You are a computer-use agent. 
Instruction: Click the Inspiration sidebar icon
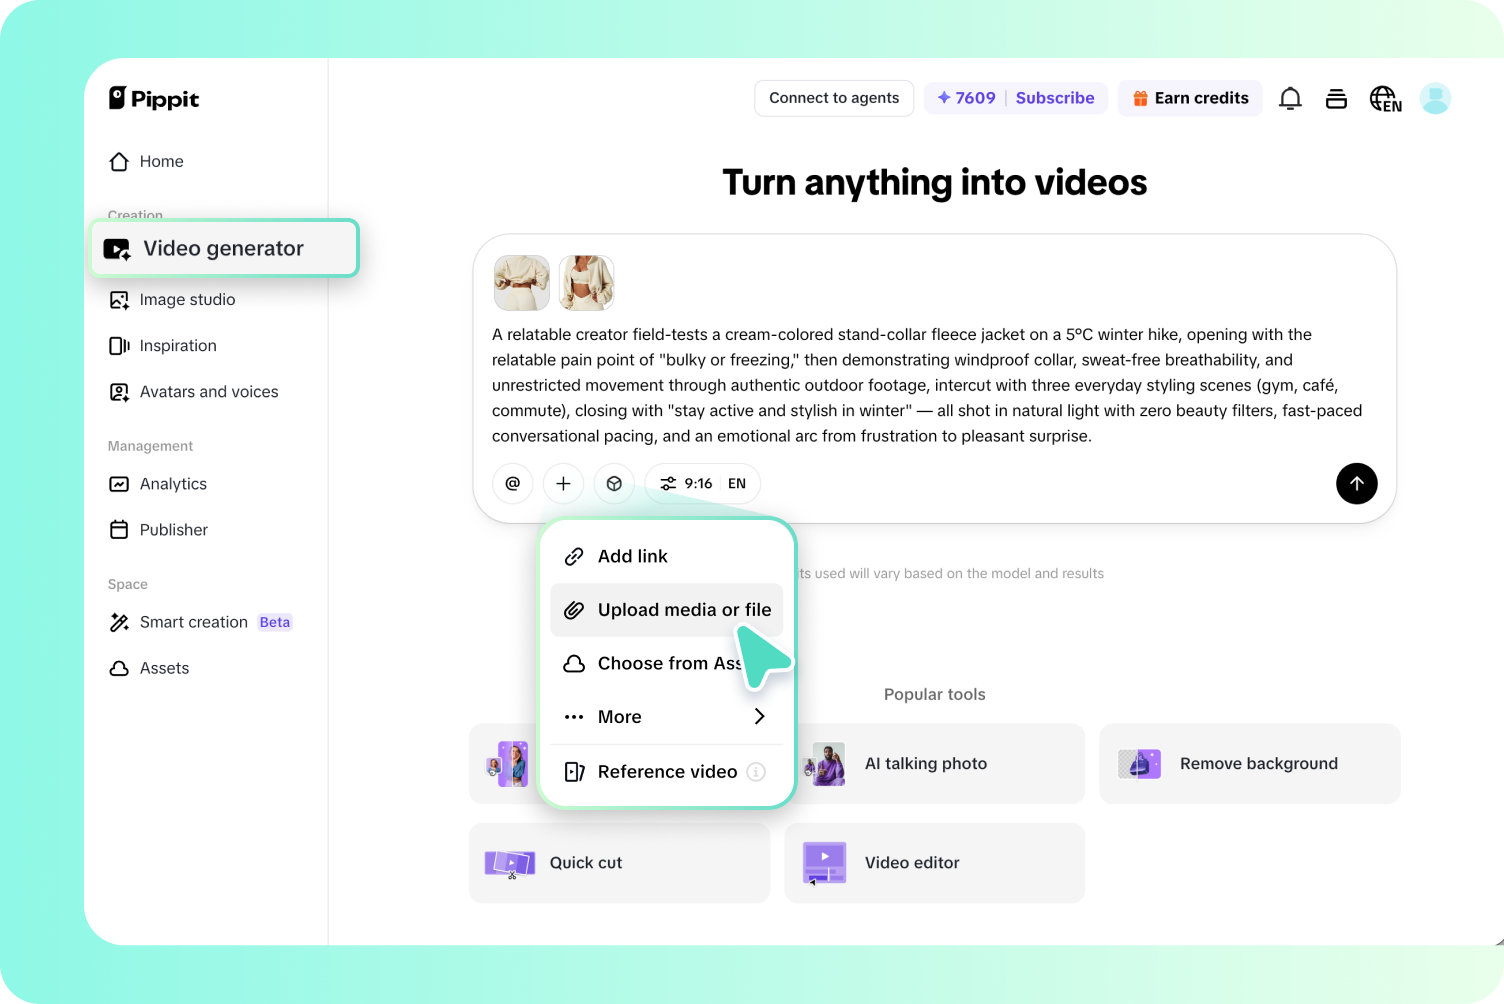[119, 345]
